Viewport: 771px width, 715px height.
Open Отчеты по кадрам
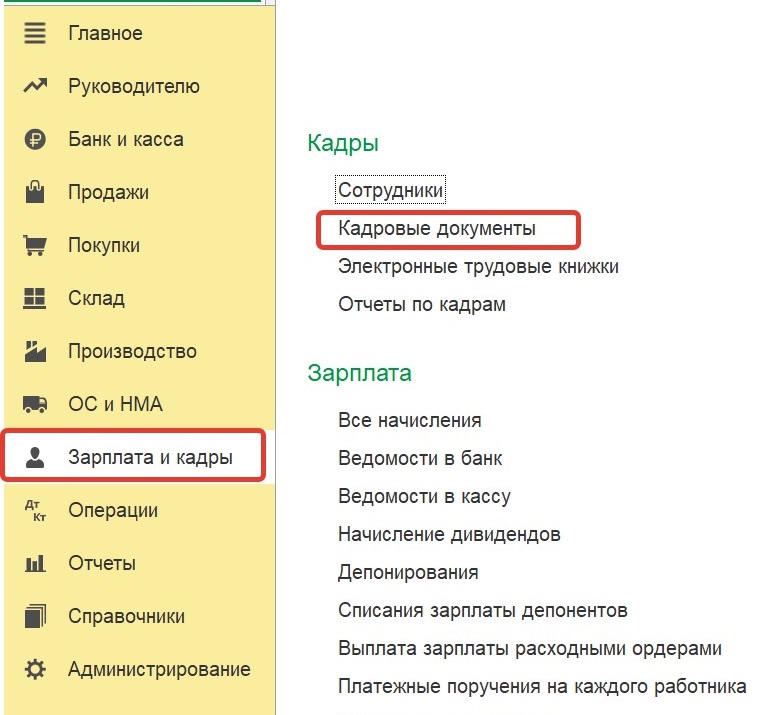[x=422, y=304]
